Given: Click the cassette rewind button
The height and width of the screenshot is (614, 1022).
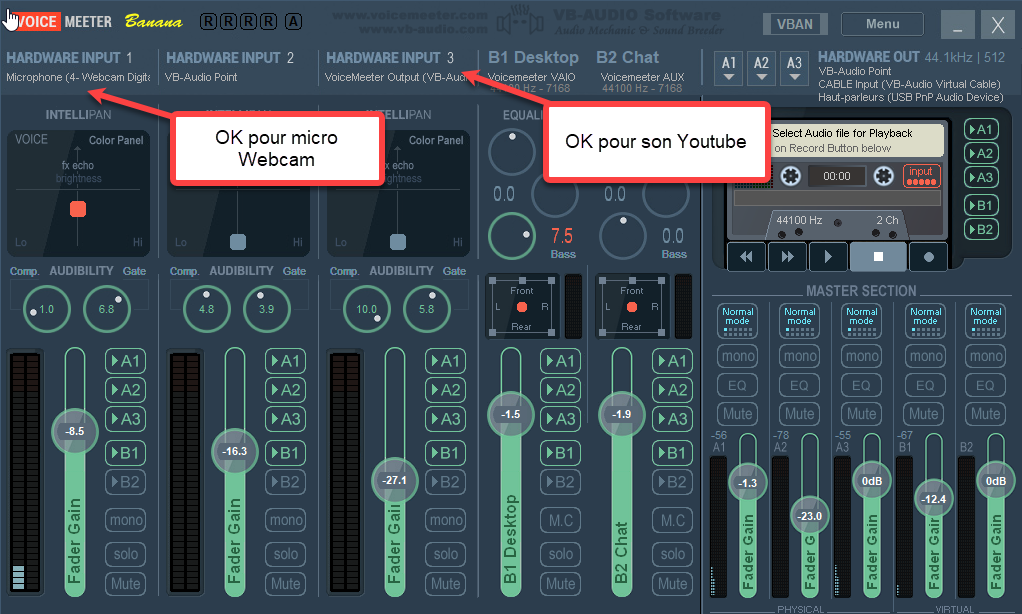Looking at the screenshot, I should (746, 256).
